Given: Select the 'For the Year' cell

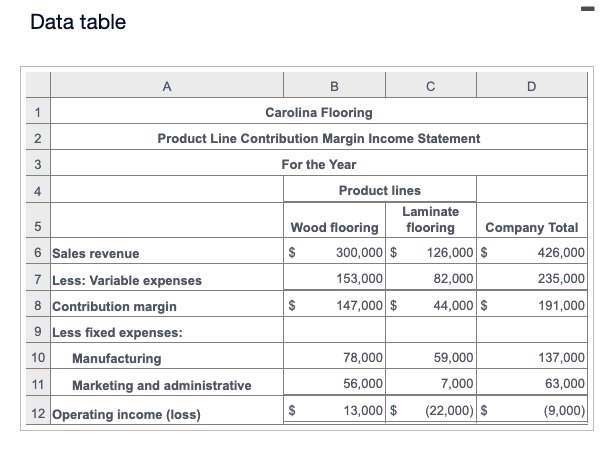Looking at the screenshot, I should pos(319,164).
